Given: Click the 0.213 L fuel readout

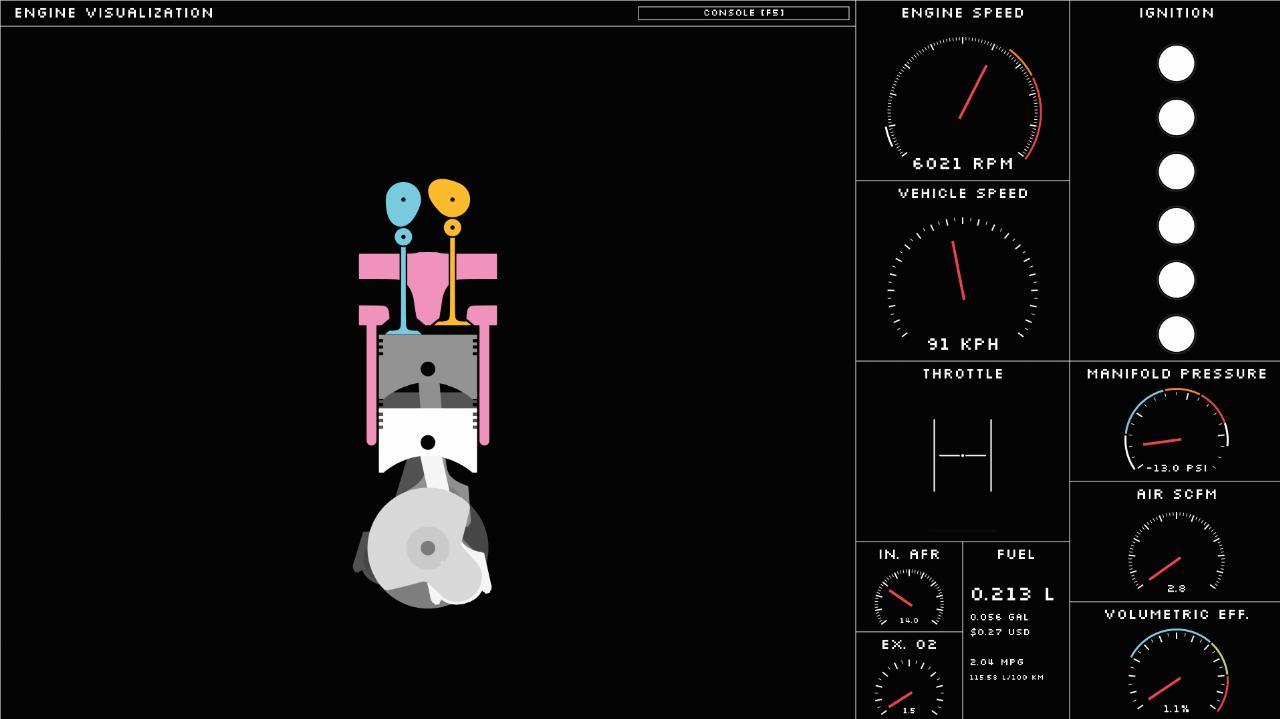Looking at the screenshot, I should tap(1012, 594).
